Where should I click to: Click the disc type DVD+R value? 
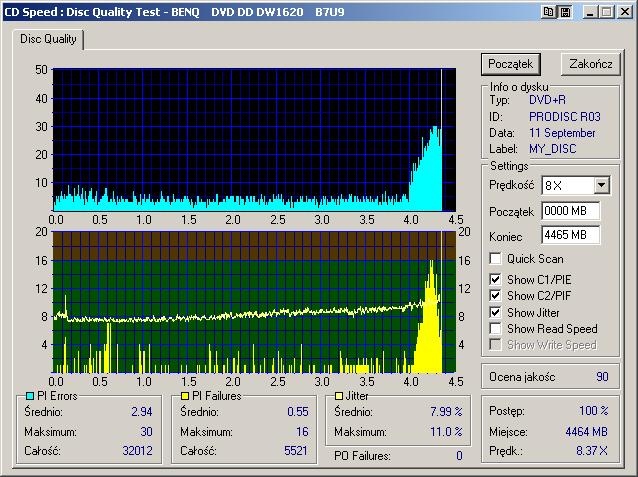[x=547, y=100]
